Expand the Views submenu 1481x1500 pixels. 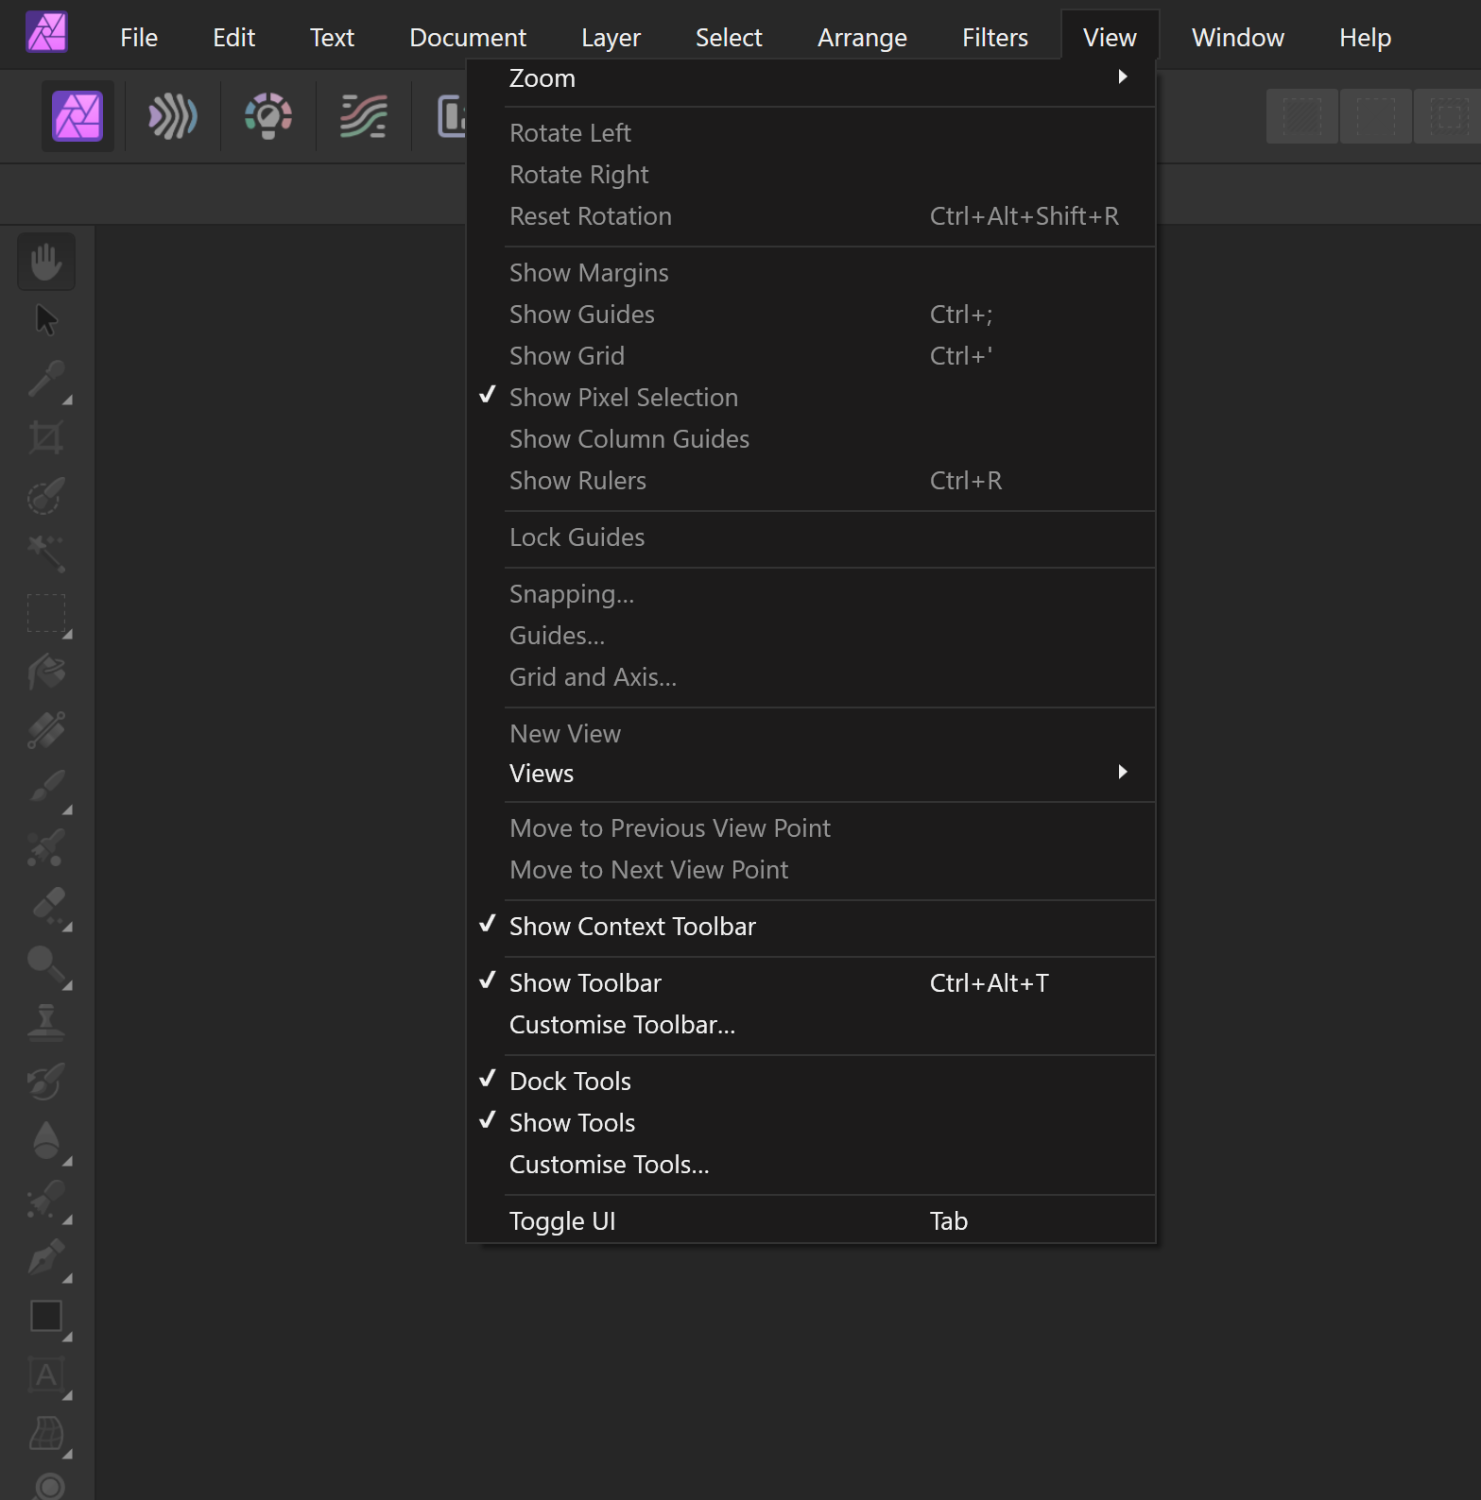(542, 773)
